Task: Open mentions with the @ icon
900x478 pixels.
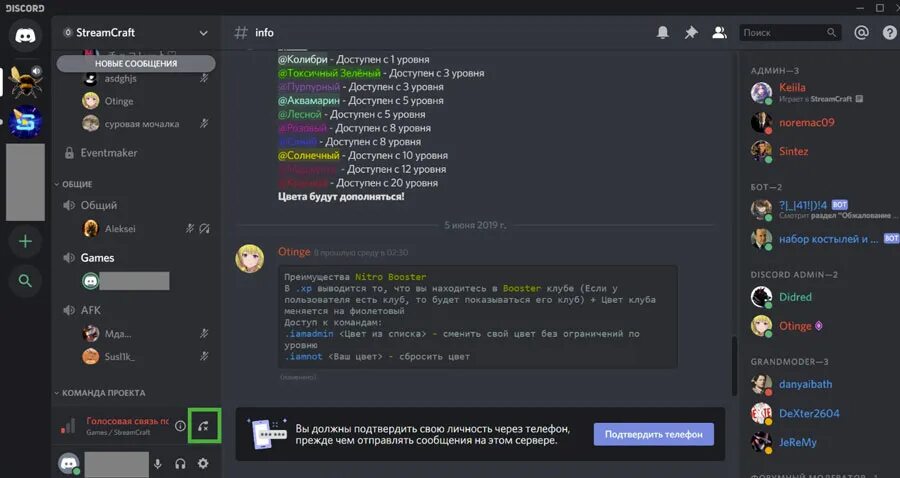Action: (x=861, y=33)
